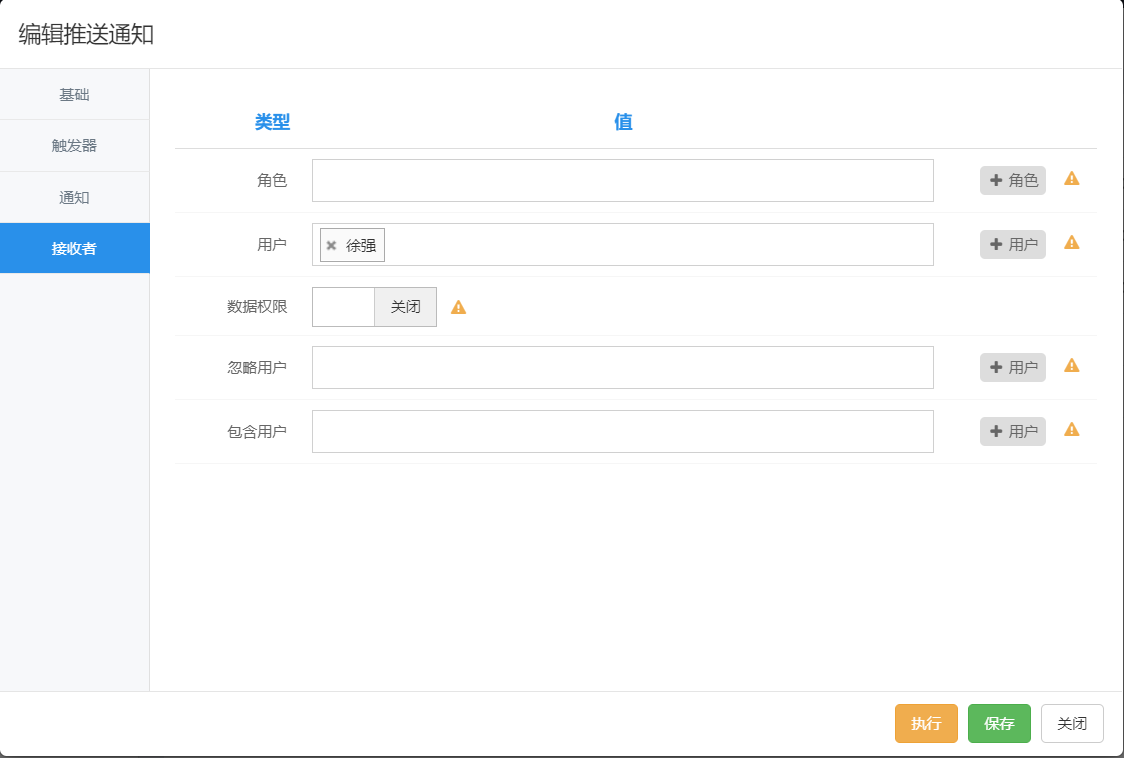Open the 触发器 tab
Screen dimensions: 1124x758
click(75, 146)
